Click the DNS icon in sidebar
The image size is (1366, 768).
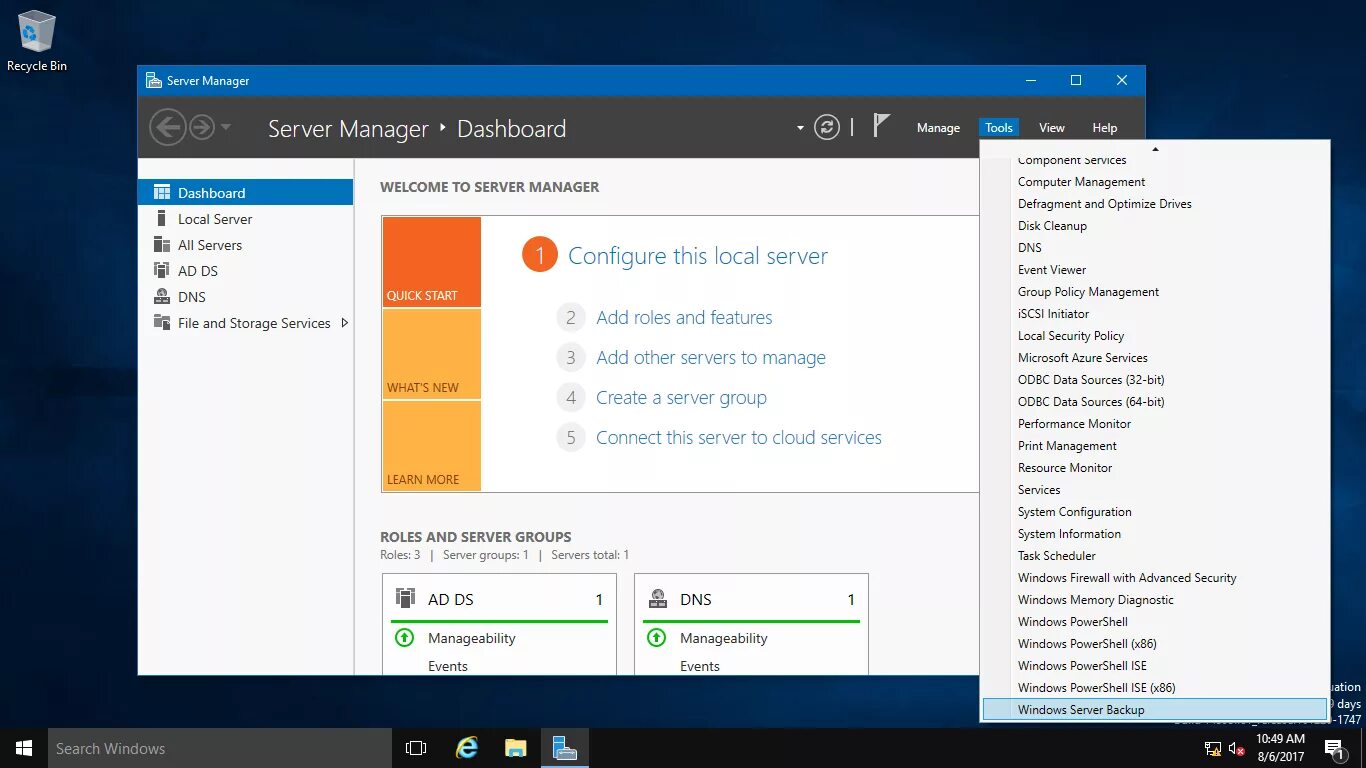coord(161,296)
